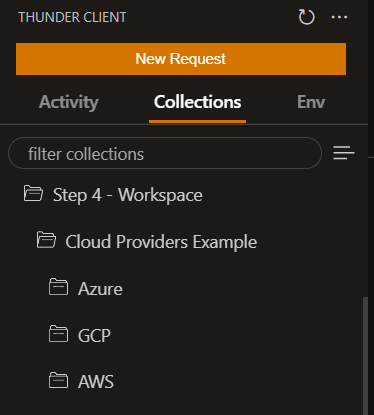Open the more actions ellipsis menu
Viewport: 374px width, 415px height.
[x=339, y=17]
